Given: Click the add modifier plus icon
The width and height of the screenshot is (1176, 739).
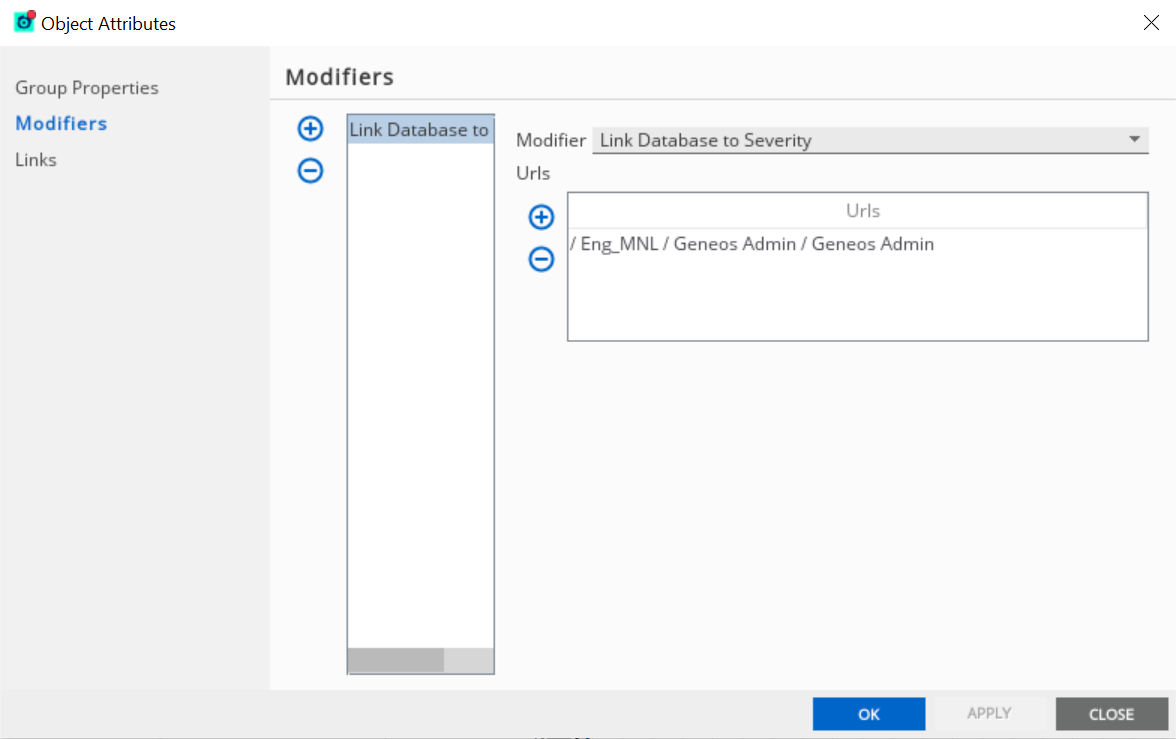Looking at the screenshot, I should tap(311, 129).
